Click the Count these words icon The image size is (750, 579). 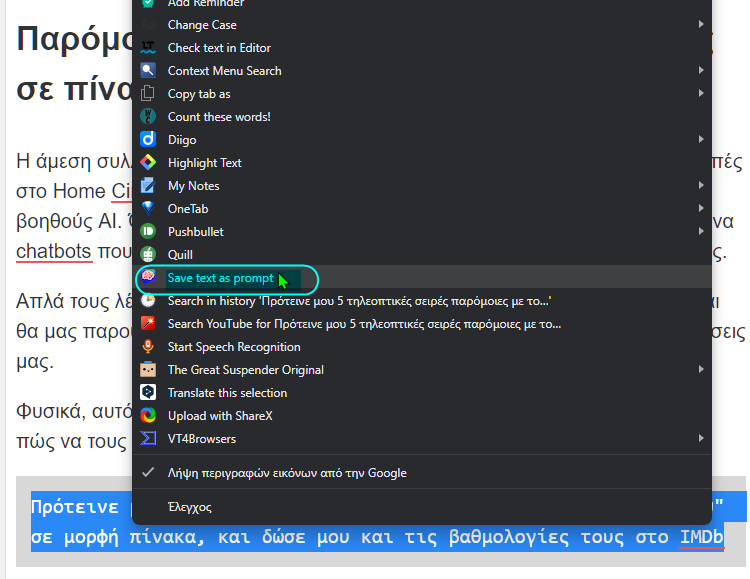click(x=148, y=117)
